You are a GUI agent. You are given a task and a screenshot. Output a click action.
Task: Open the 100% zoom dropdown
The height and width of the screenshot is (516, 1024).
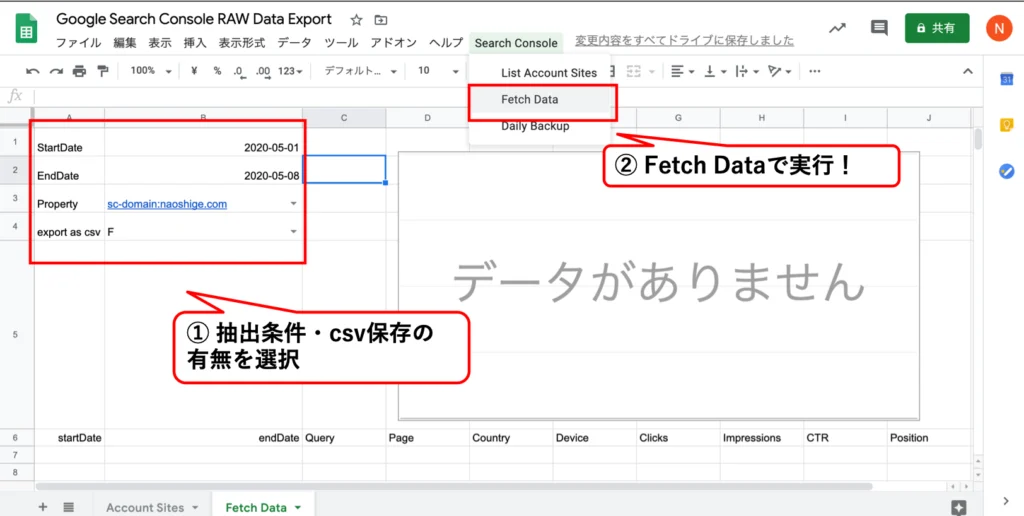coord(150,71)
